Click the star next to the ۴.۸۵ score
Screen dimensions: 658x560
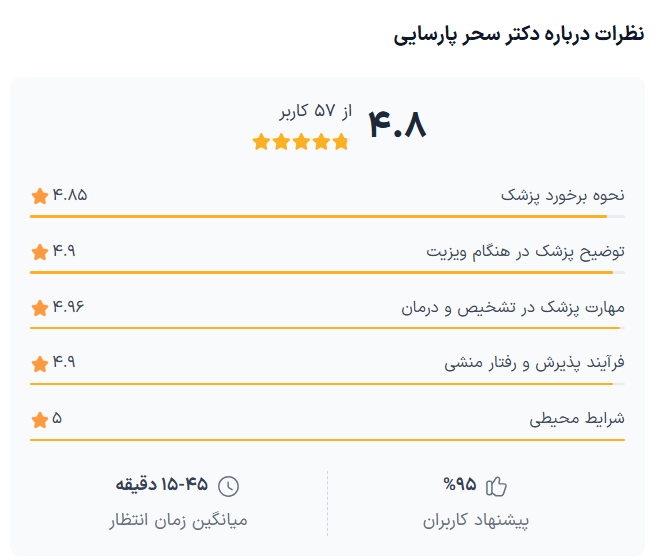[x=40, y=196]
